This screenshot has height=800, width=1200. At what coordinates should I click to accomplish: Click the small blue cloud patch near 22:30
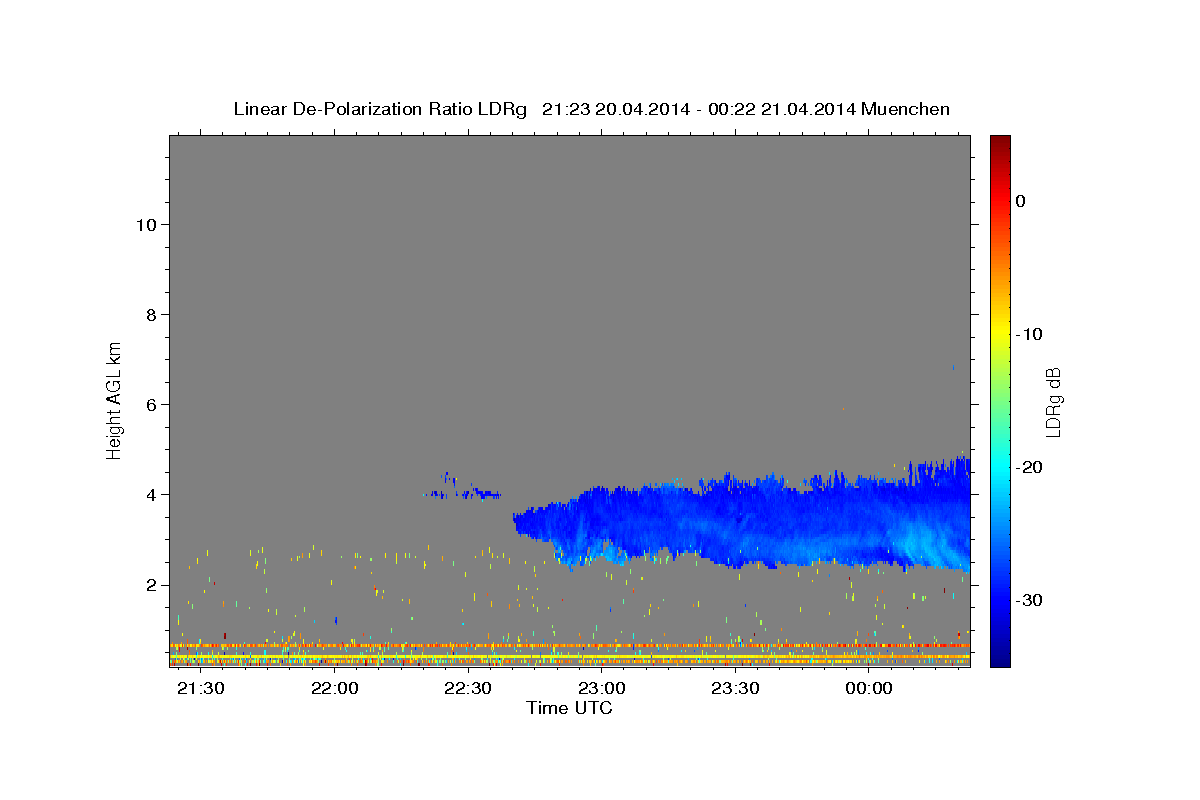pos(462,488)
